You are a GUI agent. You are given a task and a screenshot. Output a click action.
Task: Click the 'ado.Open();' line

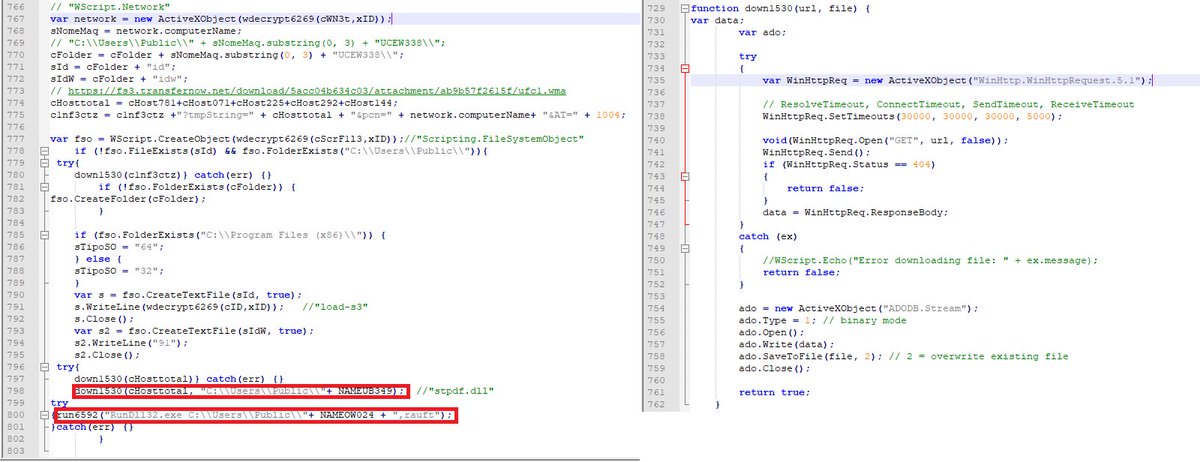(771, 331)
